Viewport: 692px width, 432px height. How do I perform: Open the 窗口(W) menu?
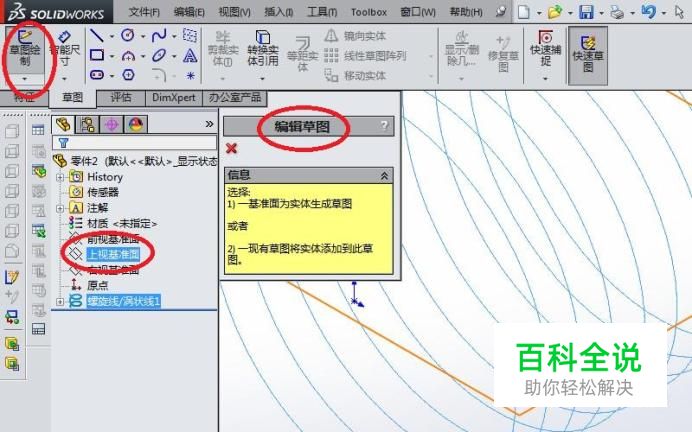pyautogui.click(x=417, y=12)
